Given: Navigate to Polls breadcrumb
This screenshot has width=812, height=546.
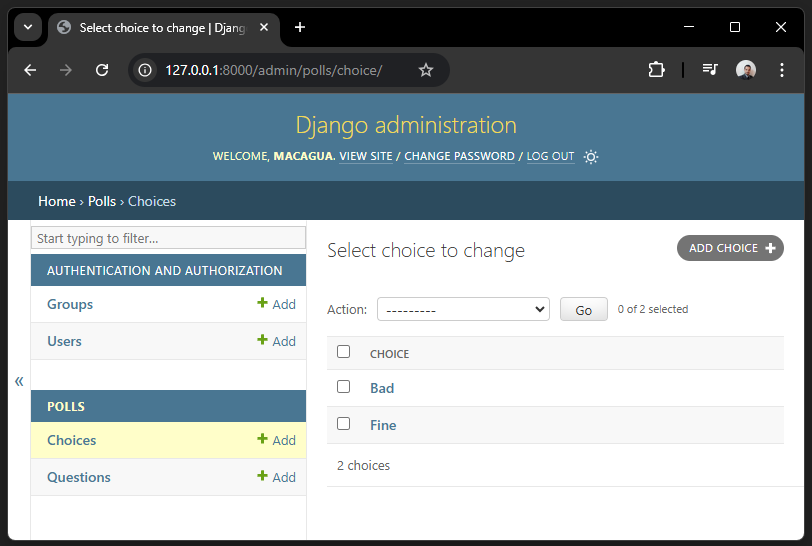Looking at the screenshot, I should tap(102, 201).
